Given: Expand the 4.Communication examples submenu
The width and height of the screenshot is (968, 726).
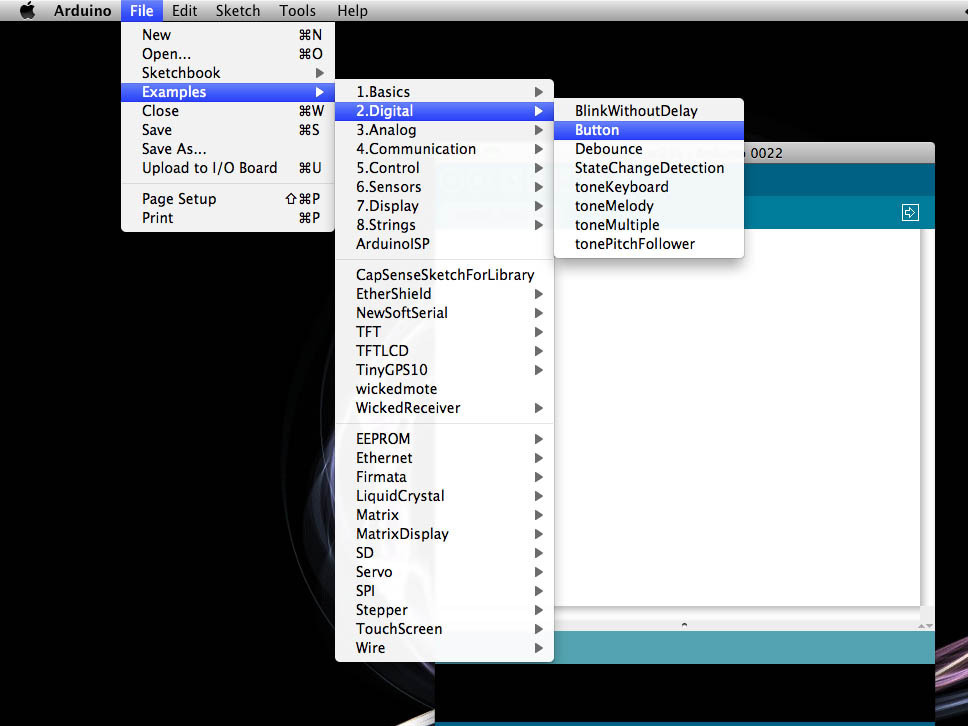Looking at the screenshot, I should click(444, 149).
